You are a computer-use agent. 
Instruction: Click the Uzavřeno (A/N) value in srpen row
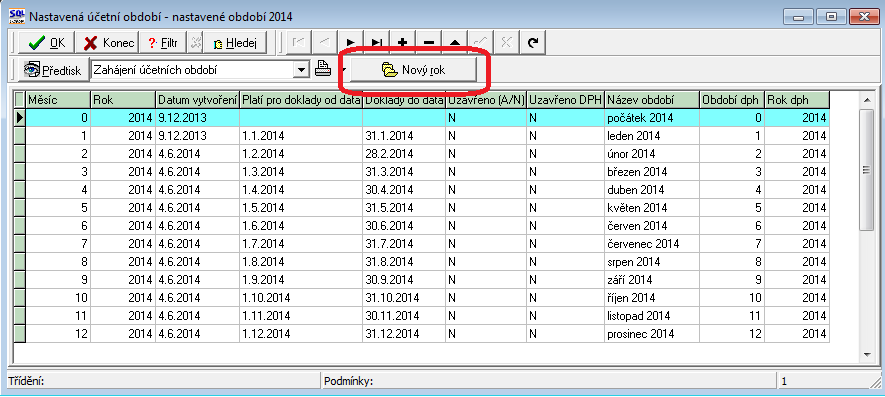486,262
